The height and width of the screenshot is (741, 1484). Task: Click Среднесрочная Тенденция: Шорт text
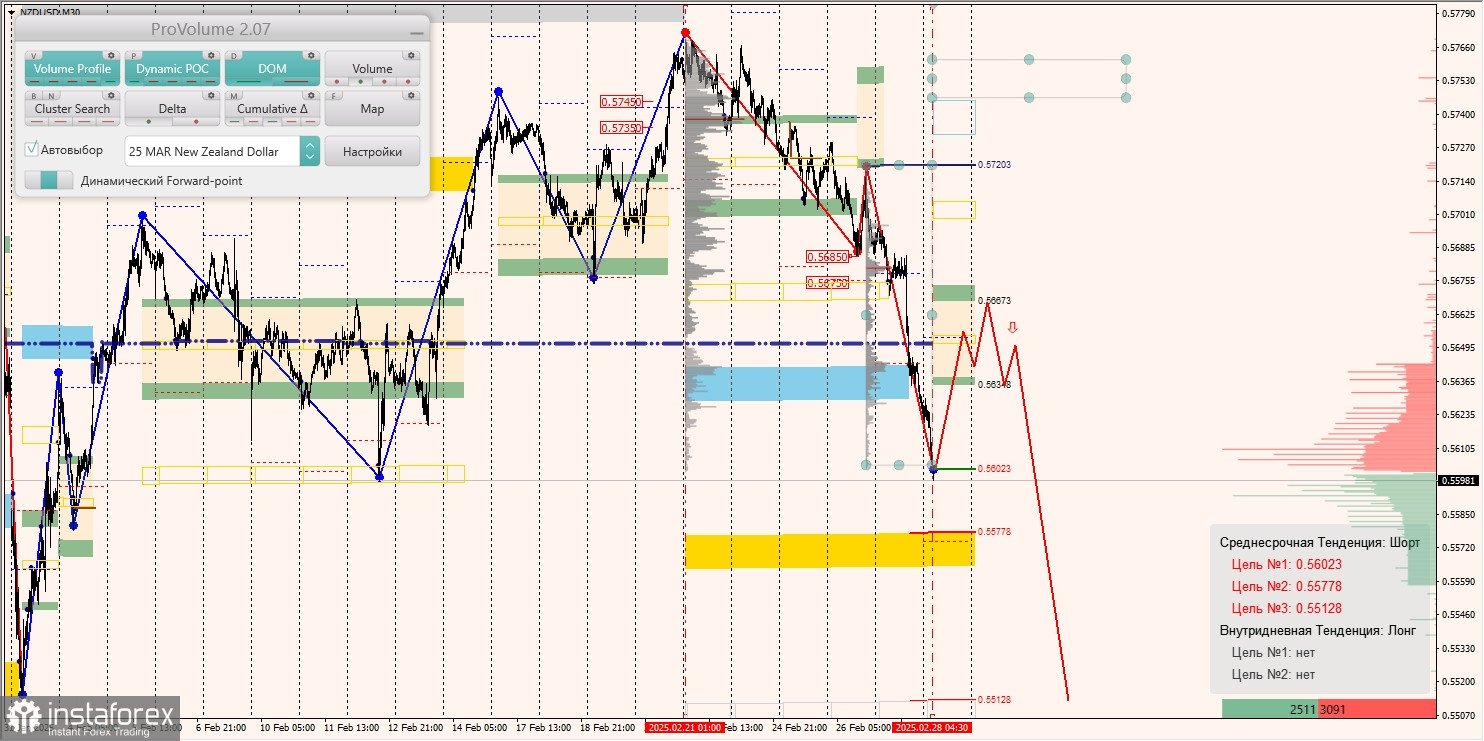(x=1320, y=542)
